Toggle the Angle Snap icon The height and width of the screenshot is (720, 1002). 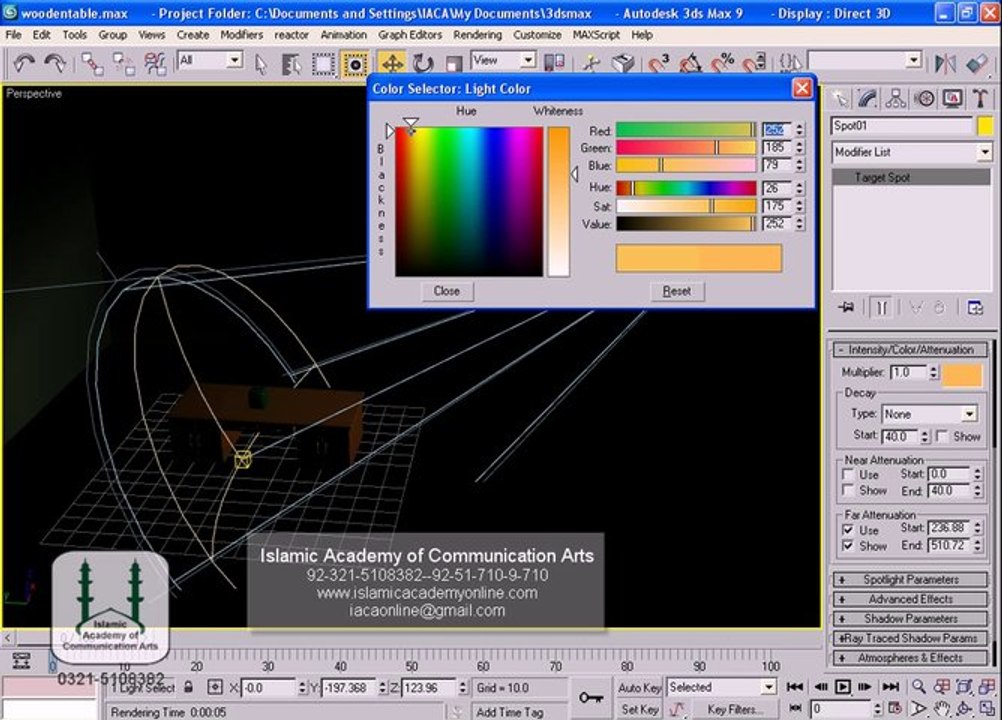coord(690,63)
